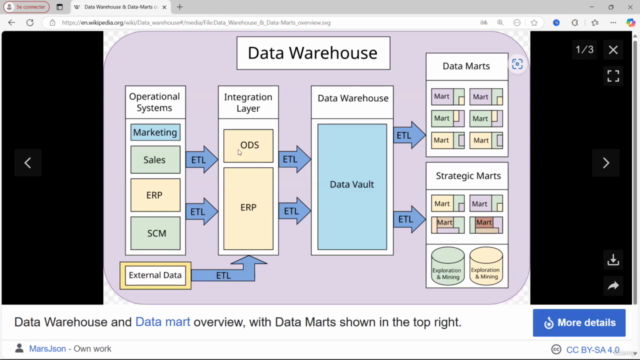
Task: Open a new browser tab
Action: point(180,7)
